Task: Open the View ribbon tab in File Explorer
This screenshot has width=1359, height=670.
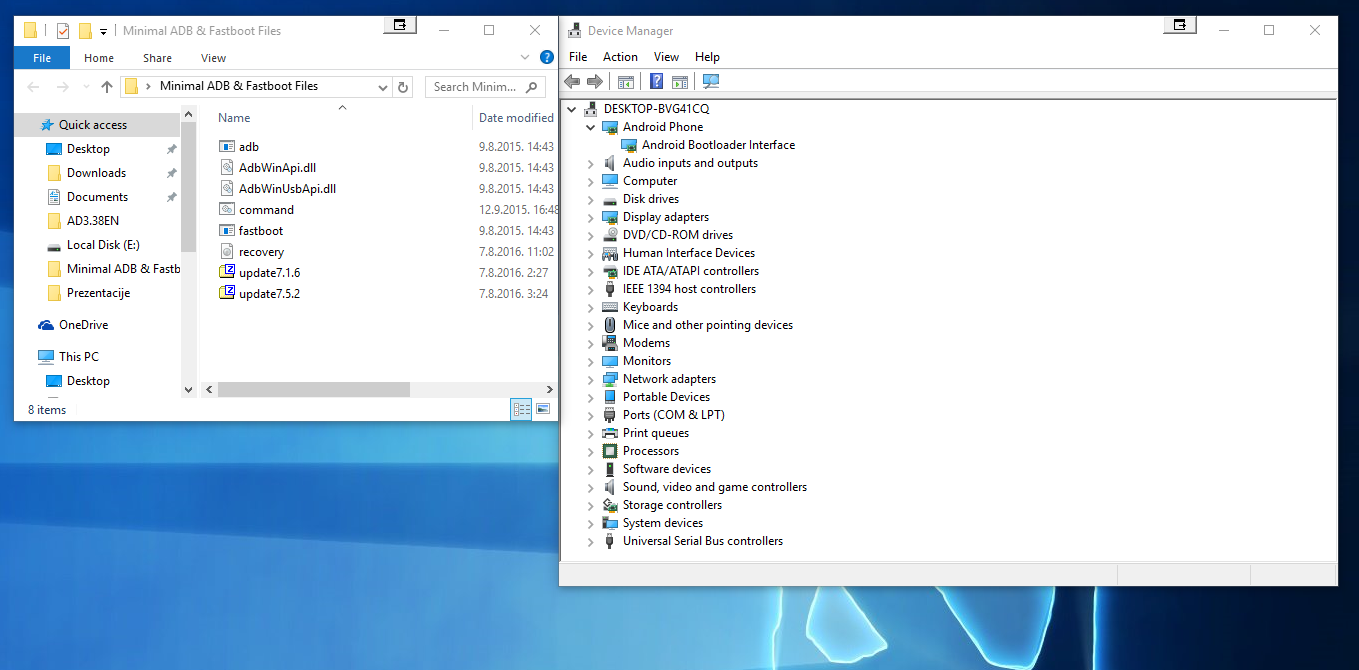Action: (x=213, y=58)
